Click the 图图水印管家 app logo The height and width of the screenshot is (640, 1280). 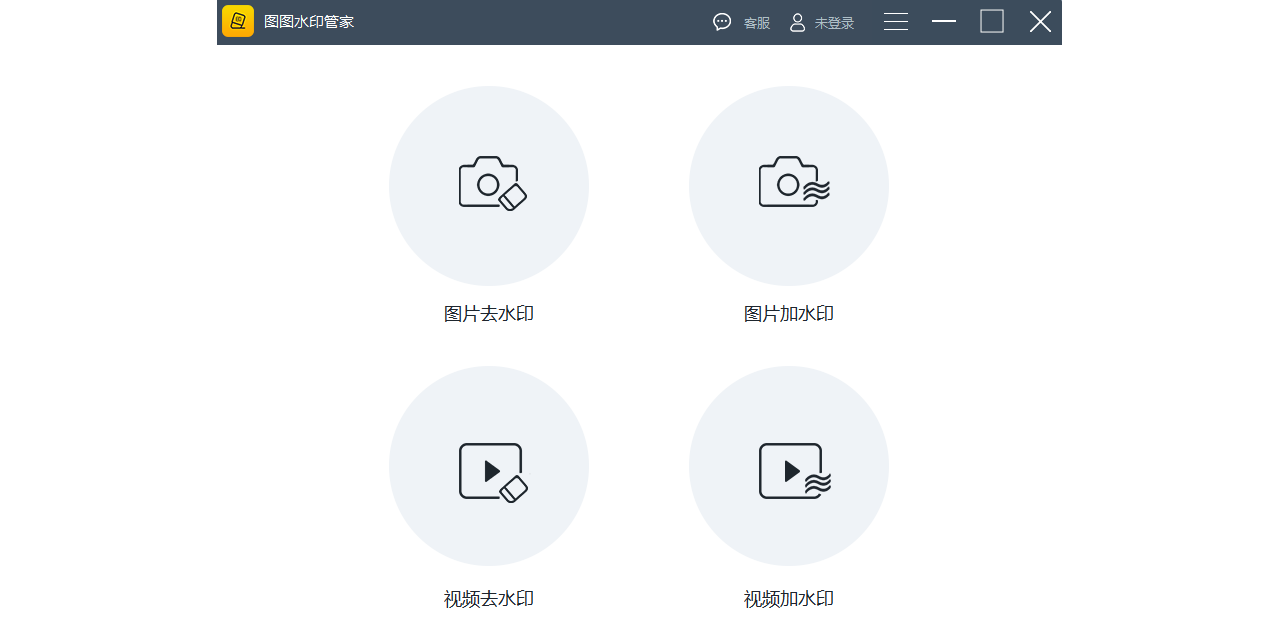[x=238, y=21]
